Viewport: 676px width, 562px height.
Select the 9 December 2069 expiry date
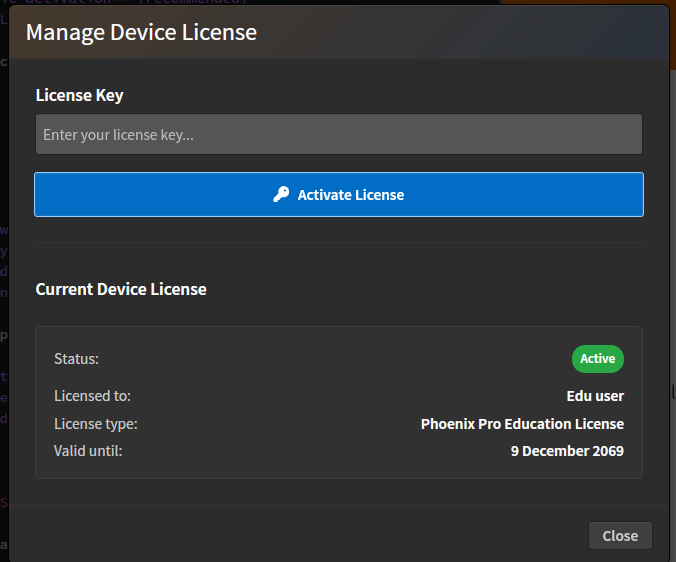click(566, 451)
